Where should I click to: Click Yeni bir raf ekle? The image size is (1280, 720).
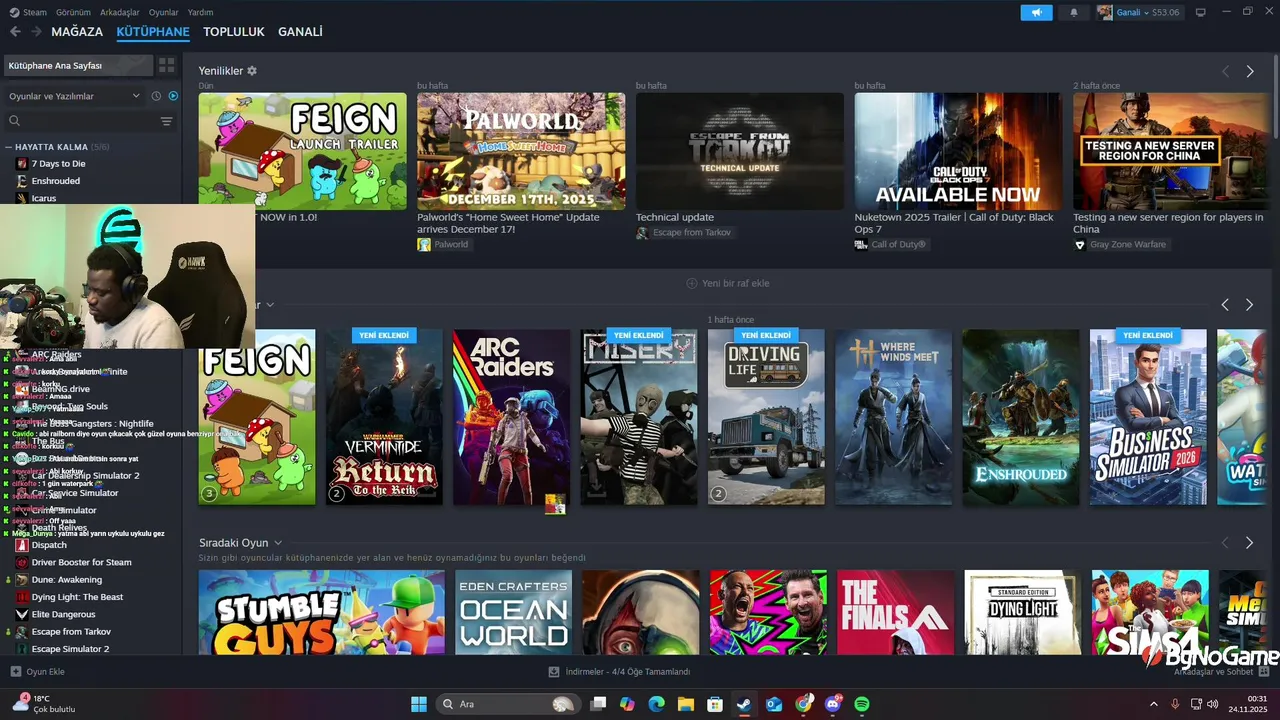click(x=728, y=283)
